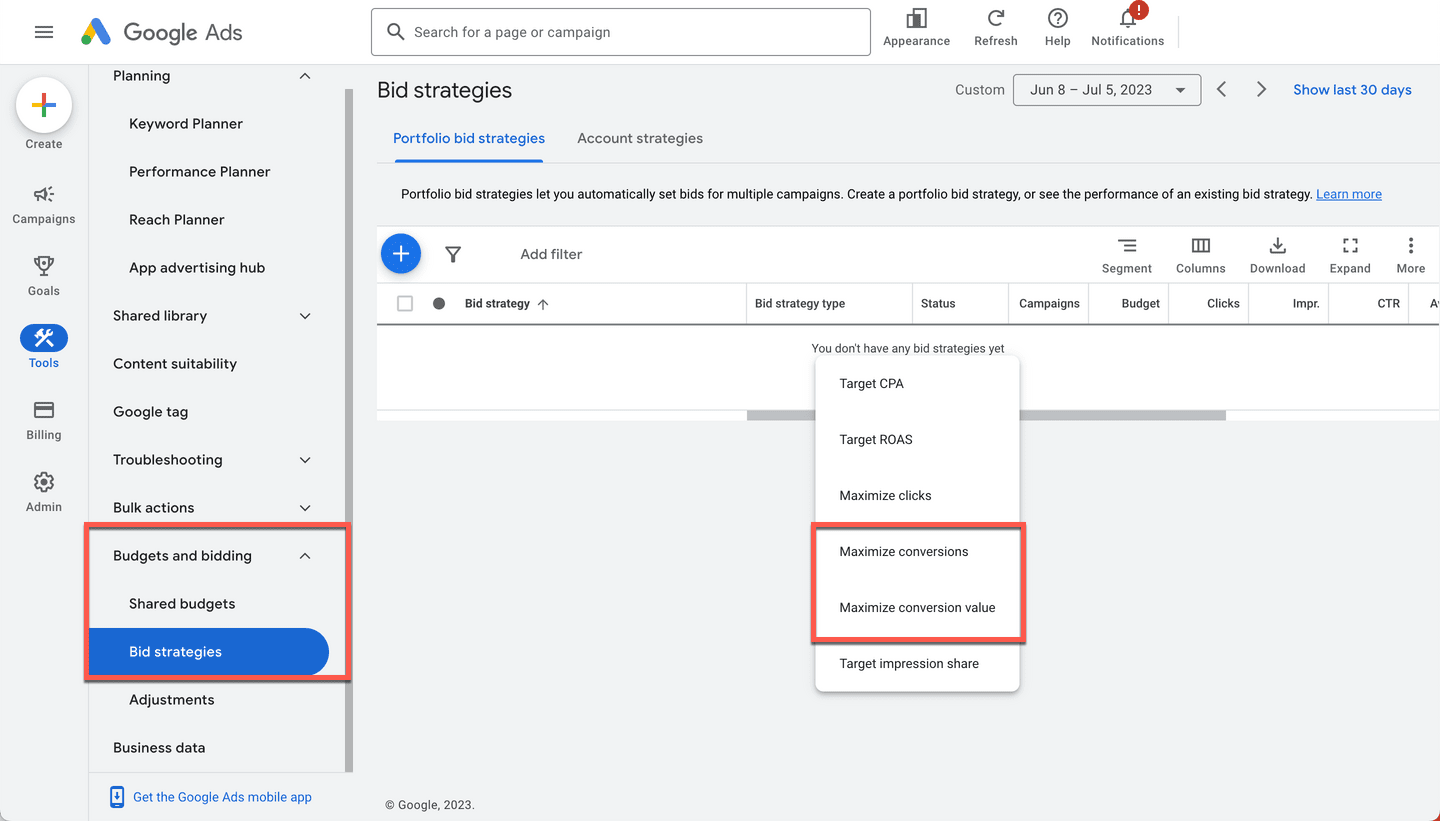The image size is (1440, 821).
Task: Open the Segment option
Action: pos(1127,255)
